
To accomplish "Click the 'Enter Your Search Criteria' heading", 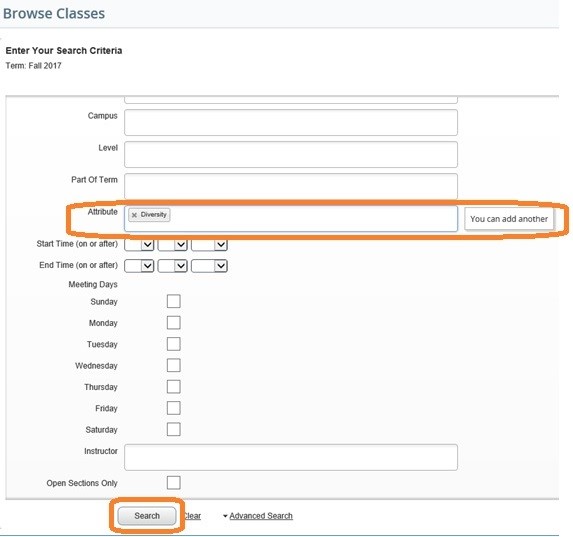I will pos(64,50).
